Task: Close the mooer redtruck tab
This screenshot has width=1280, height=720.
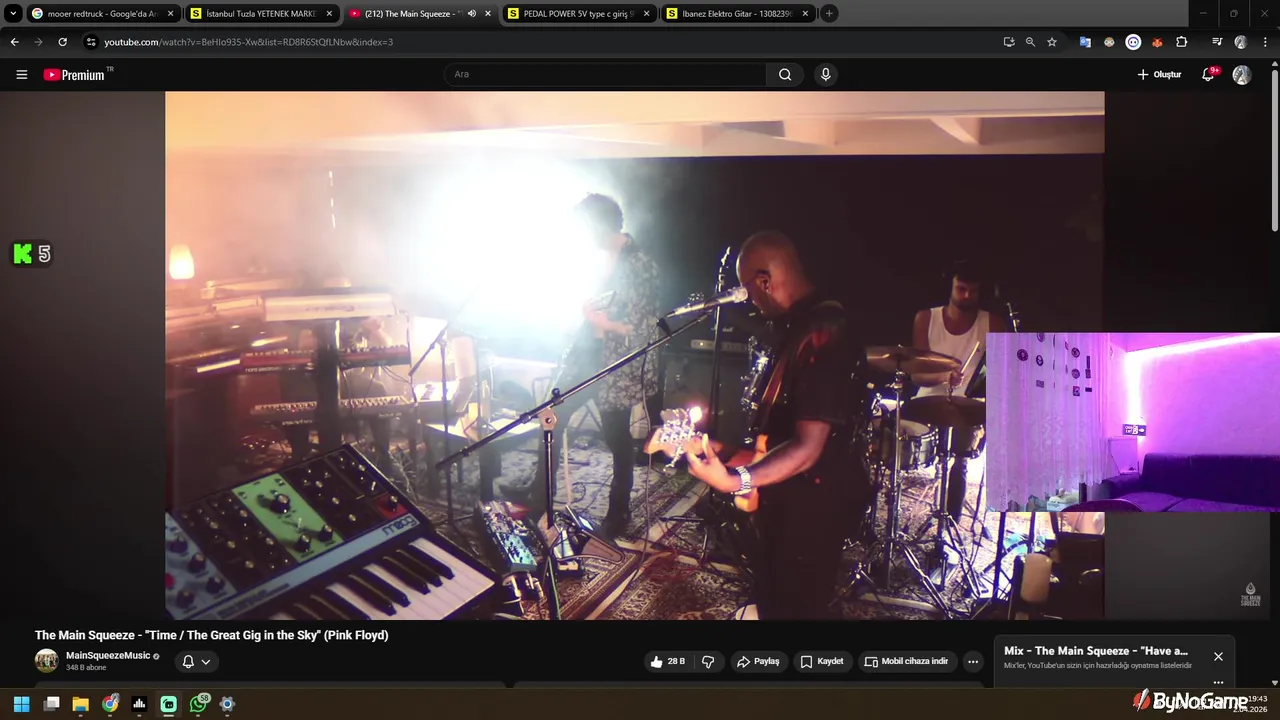Action: click(170, 14)
